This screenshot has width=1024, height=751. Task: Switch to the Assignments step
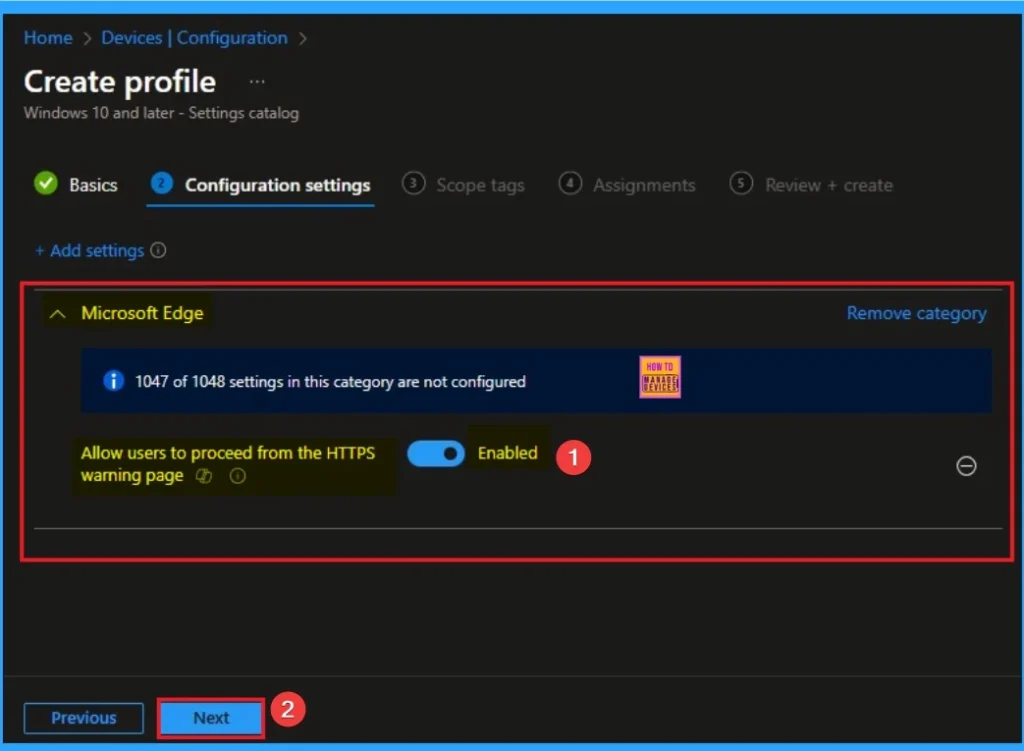(x=627, y=185)
